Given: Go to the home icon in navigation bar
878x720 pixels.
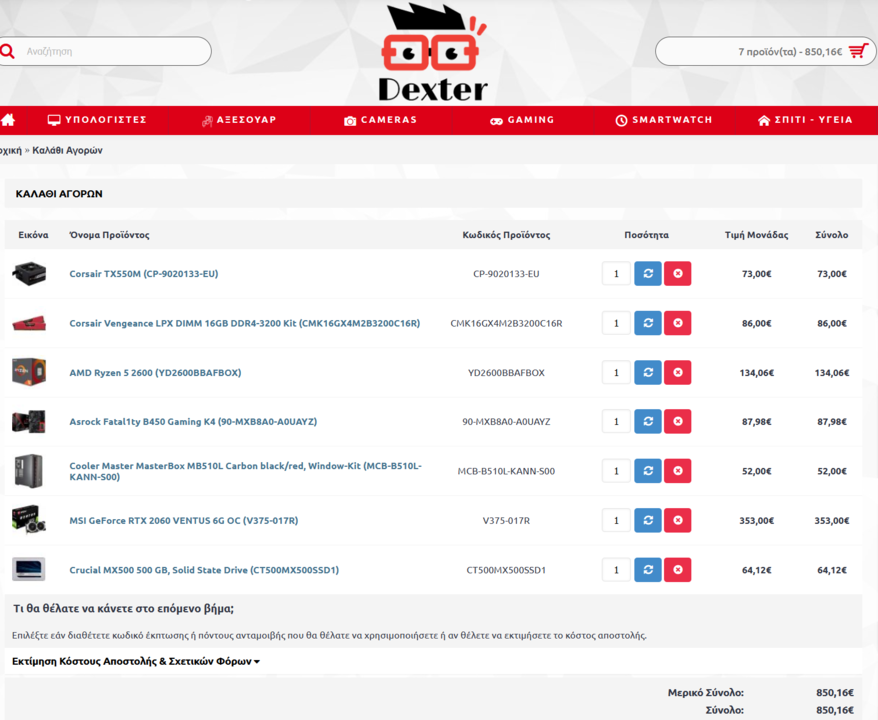Looking at the screenshot, I should [x=8, y=120].
